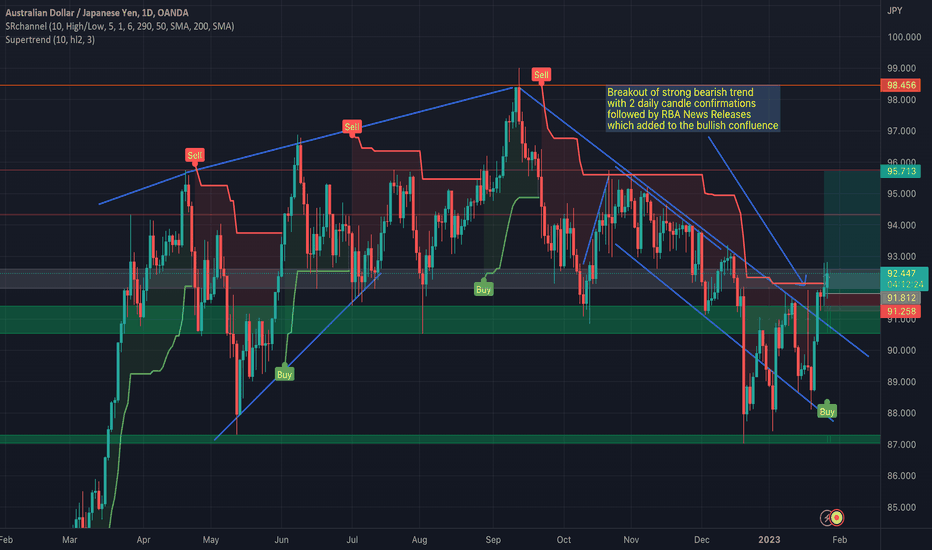The width and height of the screenshot is (932, 550).
Task: Open the yellow-red economic event icon
Action: 837,518
